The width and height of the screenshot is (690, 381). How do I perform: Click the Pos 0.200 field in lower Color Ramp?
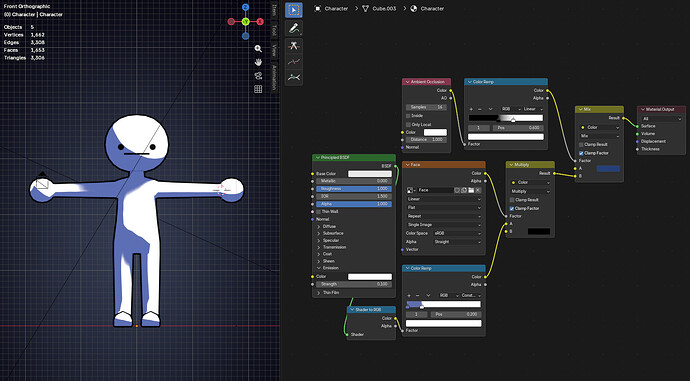coord(456,315)
